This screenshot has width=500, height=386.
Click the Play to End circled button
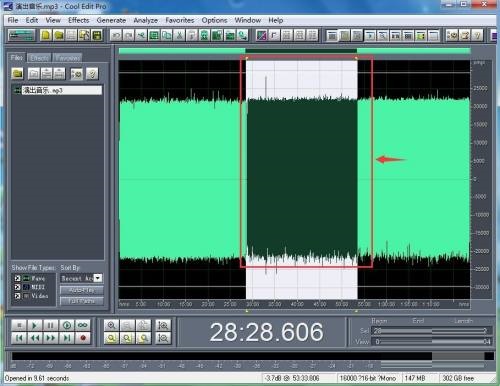coord(67,325)
